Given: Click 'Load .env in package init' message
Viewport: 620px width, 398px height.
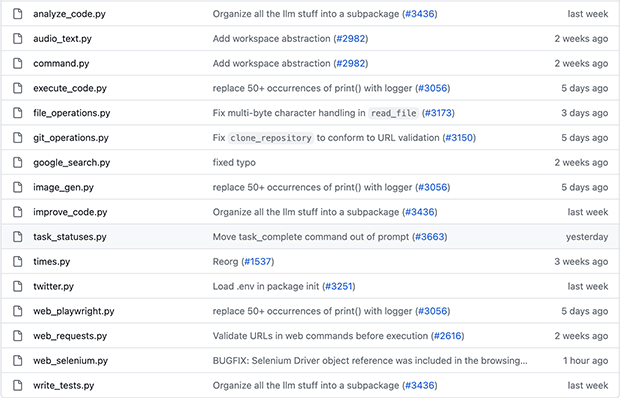Looking at the screenshot, I should (x=266, y=286).
